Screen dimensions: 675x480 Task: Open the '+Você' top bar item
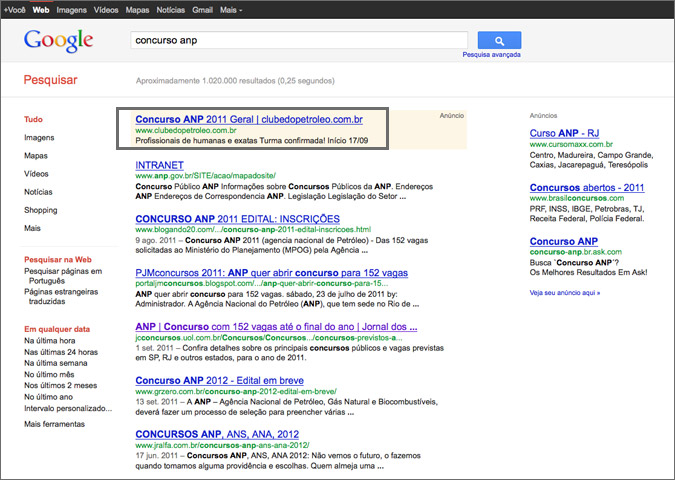(x=14, y=9)
